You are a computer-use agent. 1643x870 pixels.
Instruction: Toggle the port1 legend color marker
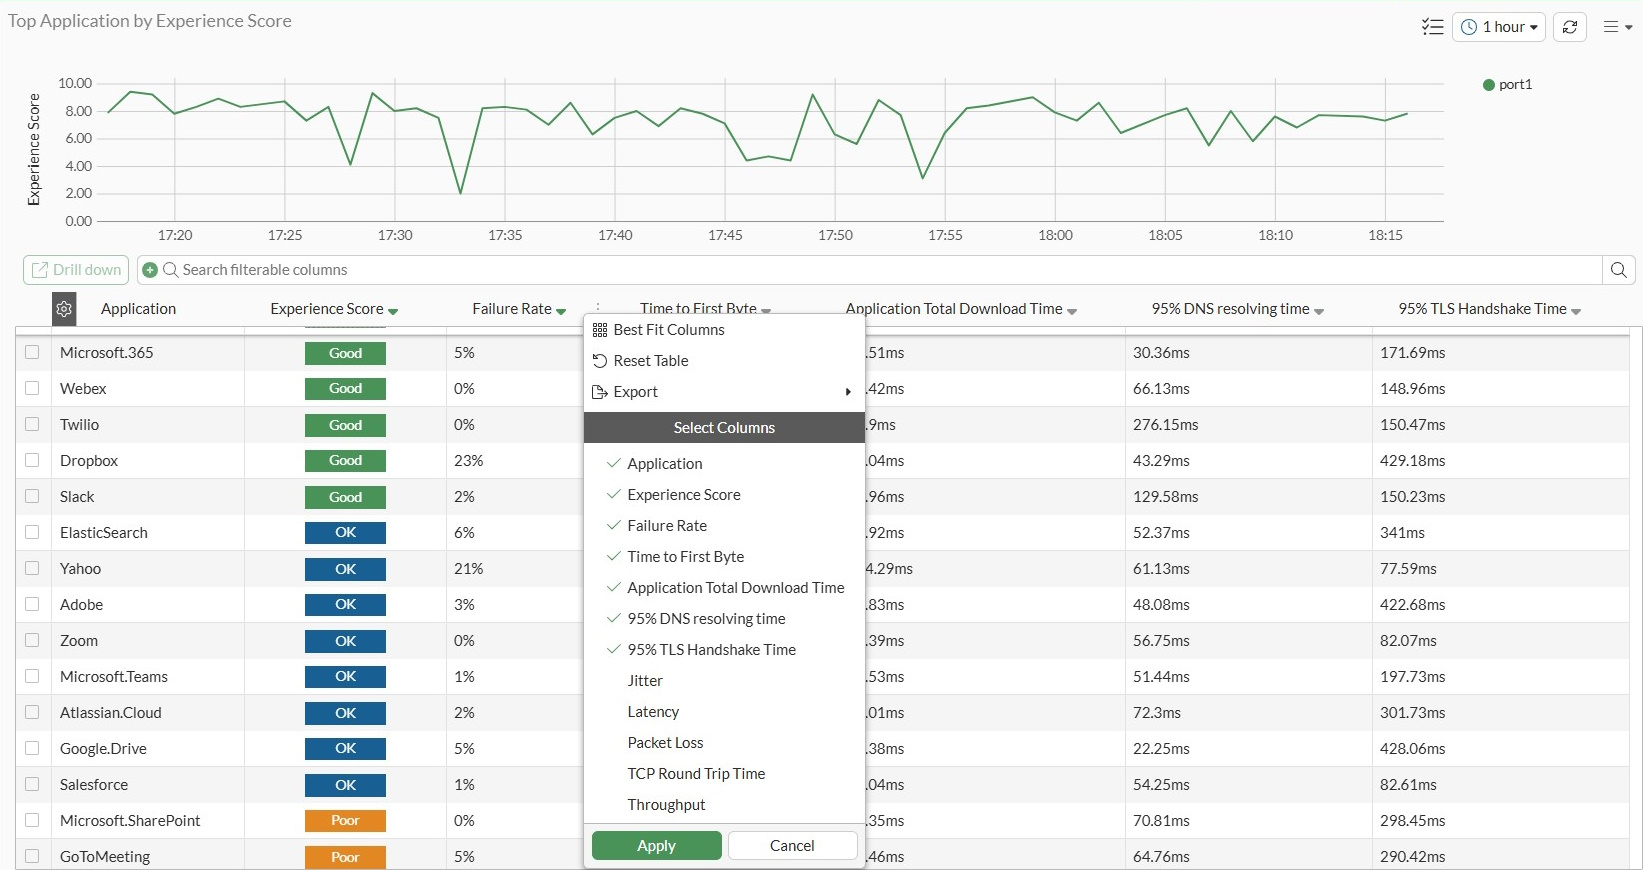point(1488,85)
